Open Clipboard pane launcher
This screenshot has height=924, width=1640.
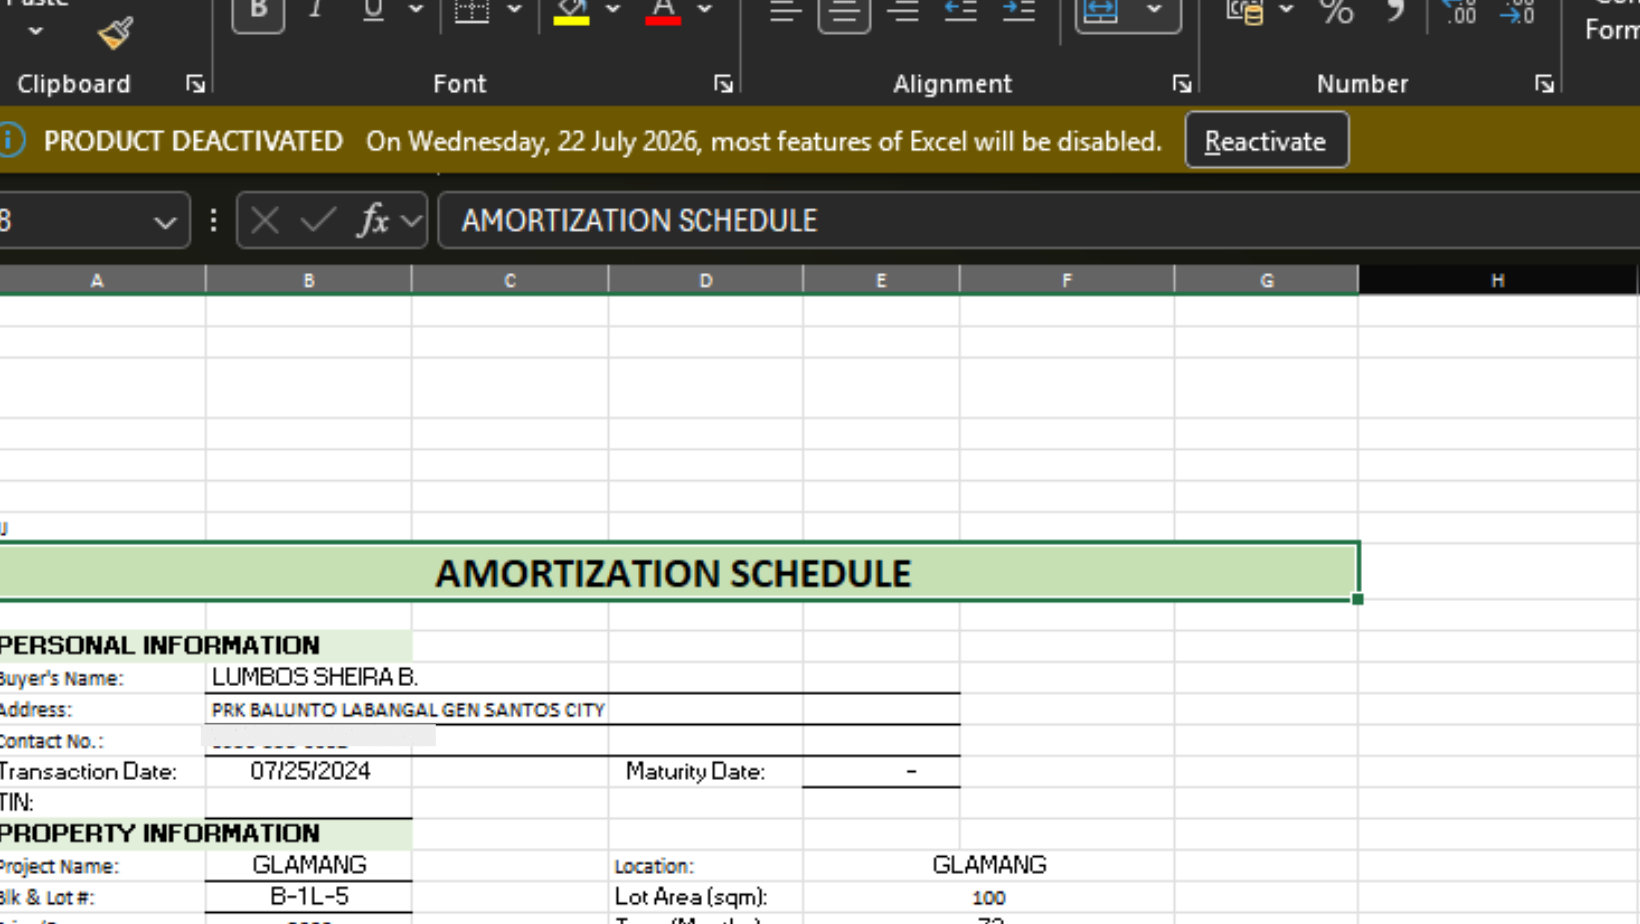[x=195, y=84]
